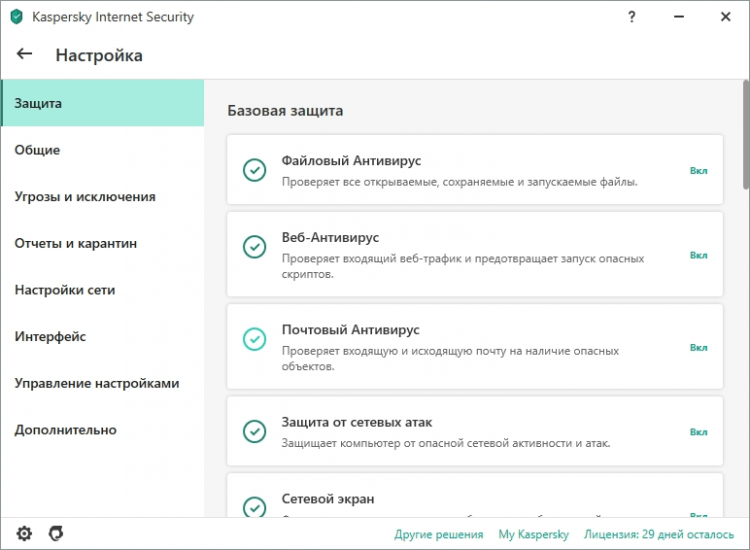This screenshot has width=750, height=550.
Task: Click Веб-Антивирус checkmark status icon
Action: click(x=255, y=247)
